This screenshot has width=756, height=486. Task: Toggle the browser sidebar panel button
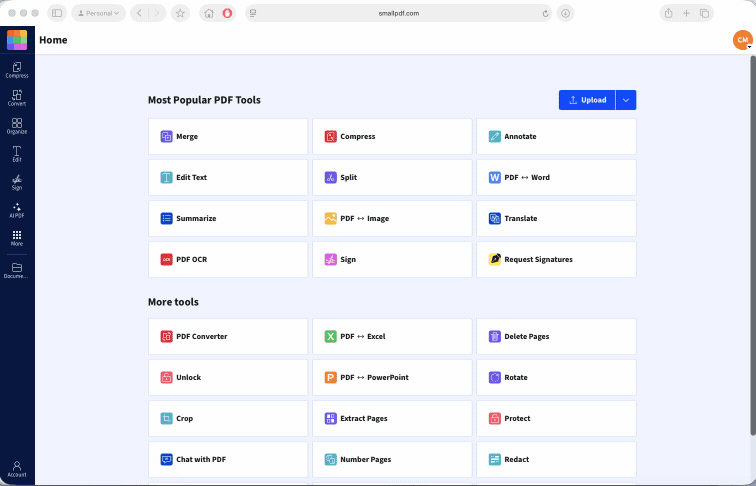click(x=57, y=13)
